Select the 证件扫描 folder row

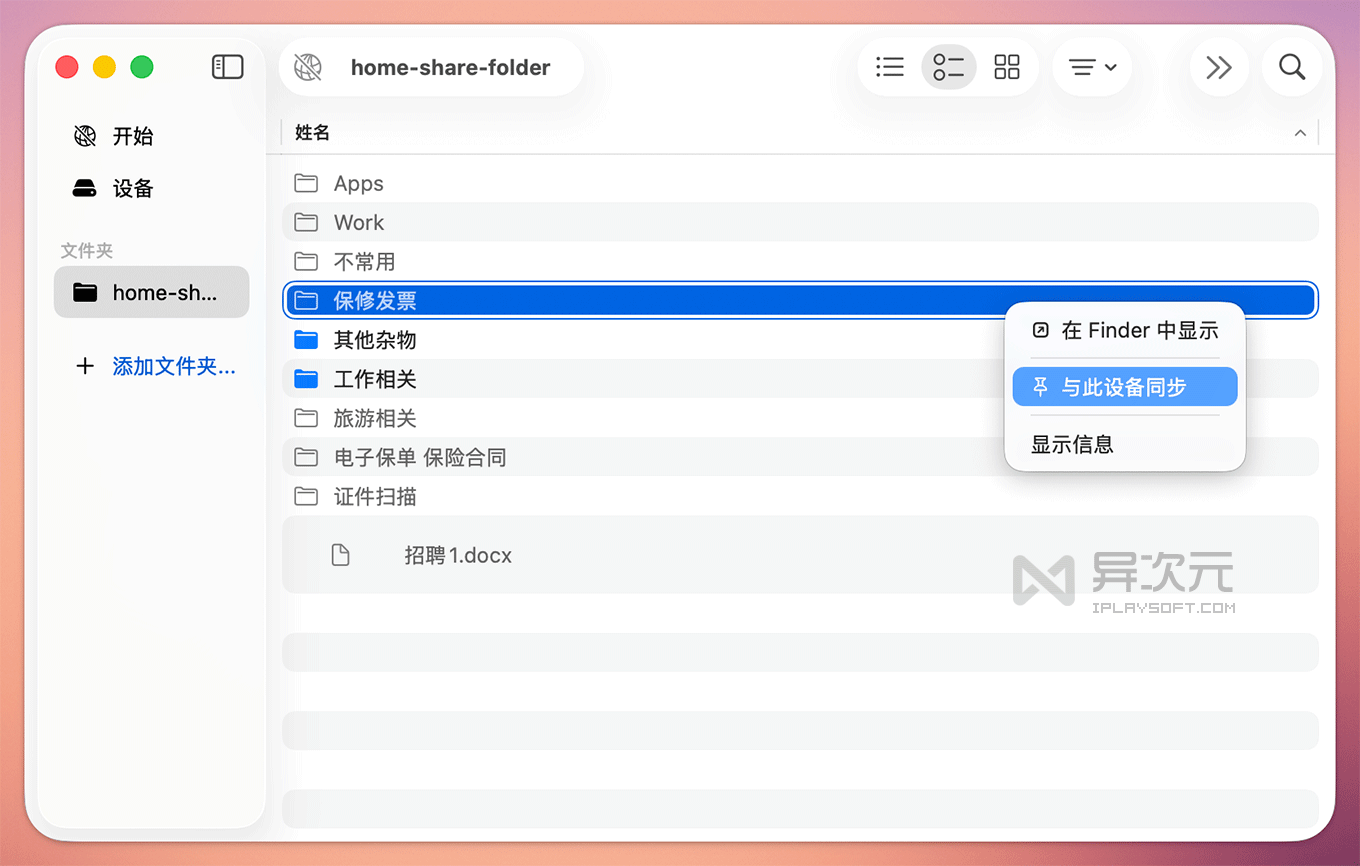[x=800, y=496]
